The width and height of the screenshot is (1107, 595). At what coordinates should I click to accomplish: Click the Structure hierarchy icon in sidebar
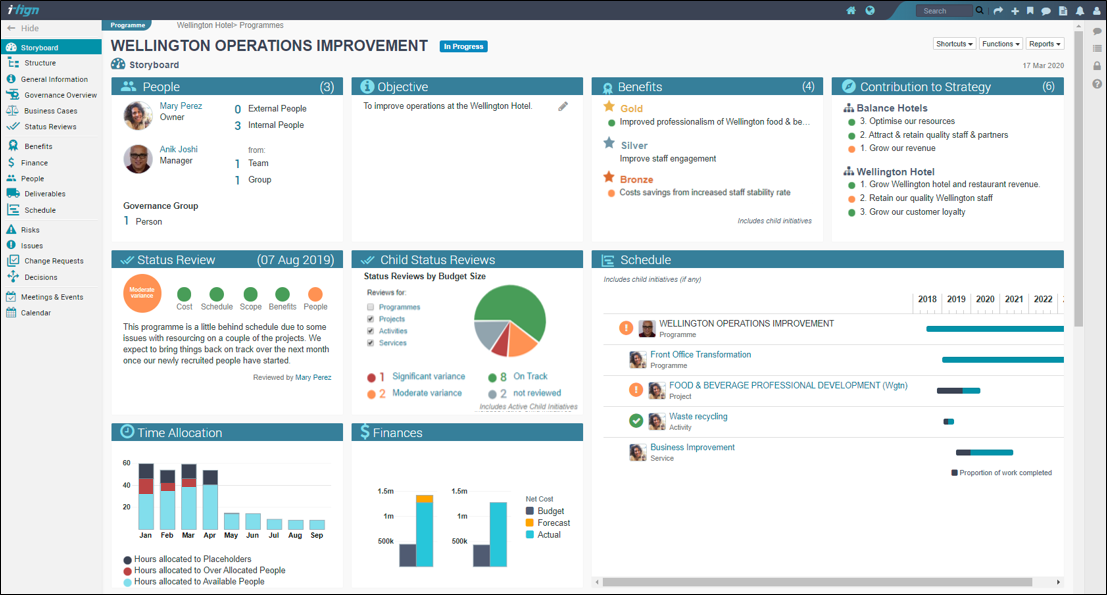click(x=13, y=63)
